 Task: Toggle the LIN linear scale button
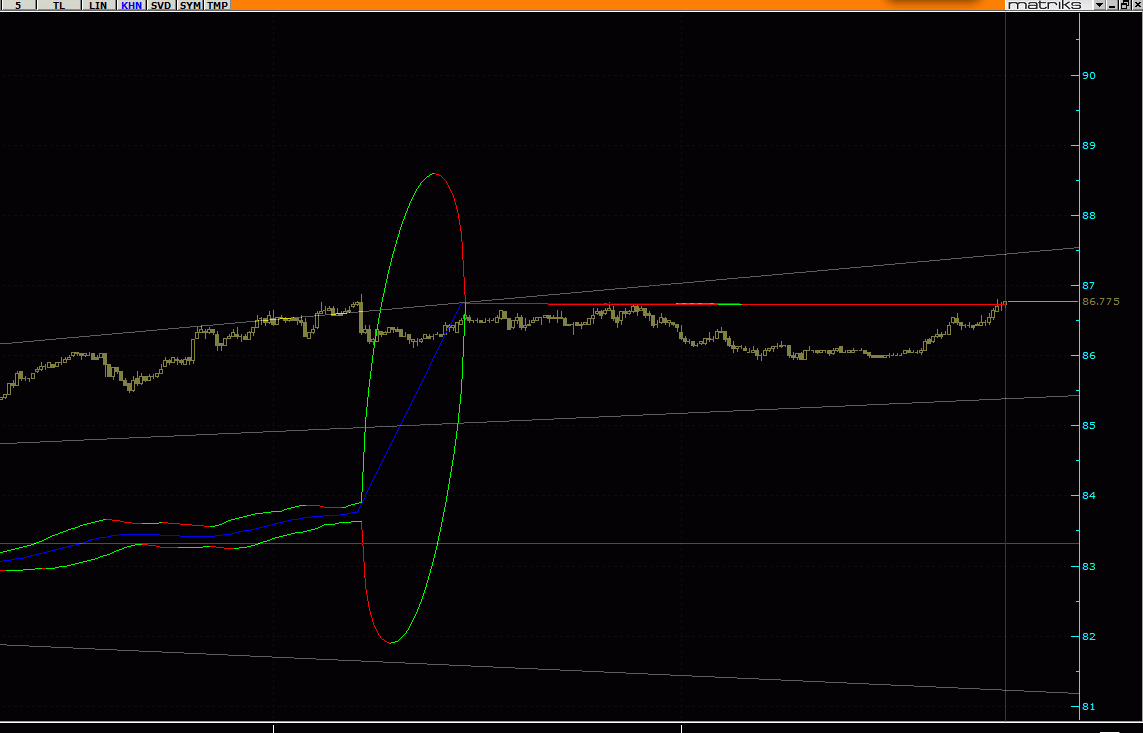coord(98,5)
